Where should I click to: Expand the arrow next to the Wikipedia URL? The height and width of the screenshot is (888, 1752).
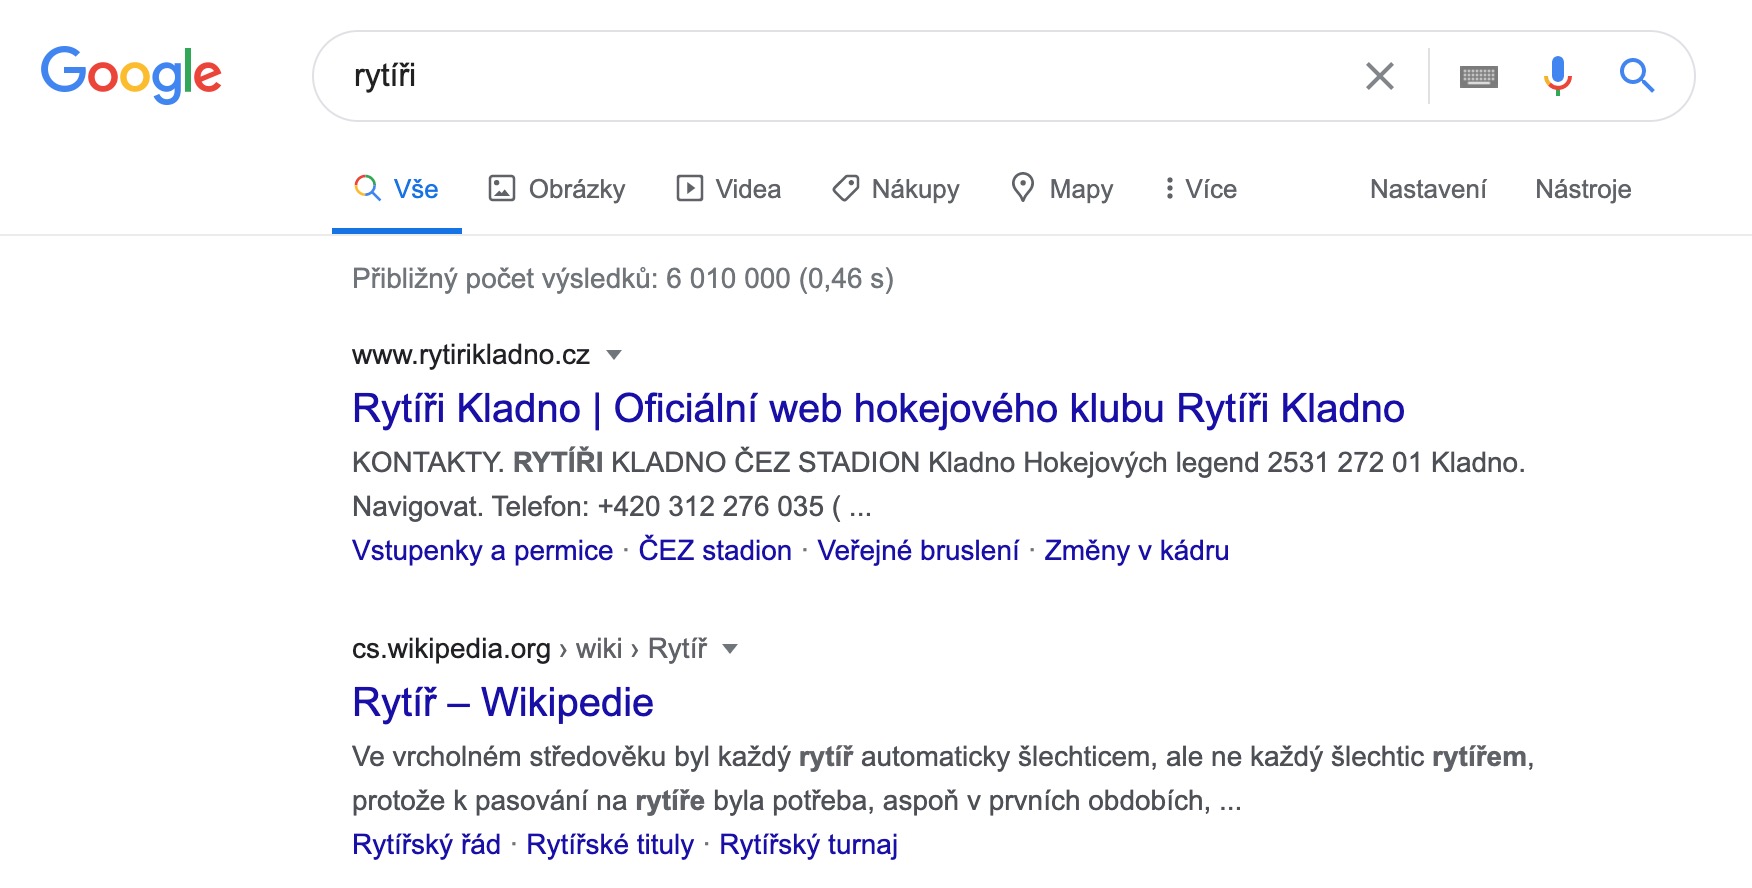(x=730, y=649)
